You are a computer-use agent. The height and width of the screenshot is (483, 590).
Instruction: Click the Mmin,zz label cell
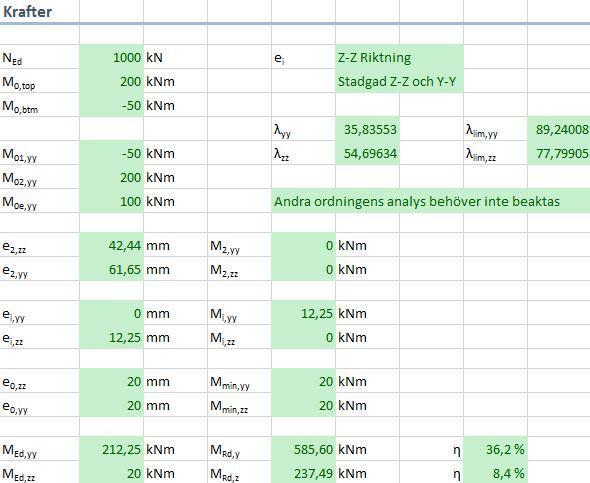(239, 406)
